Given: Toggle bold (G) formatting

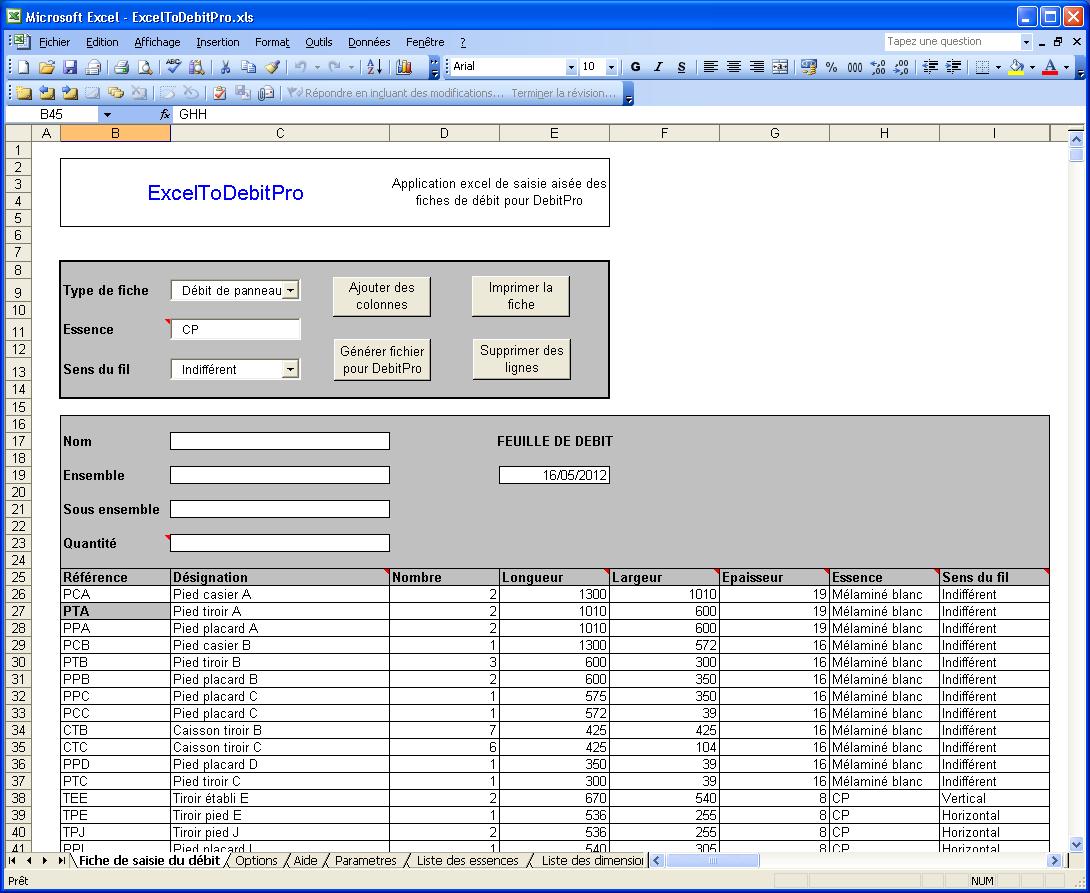Looking at the screenshot, I should [x=635, y=67].
